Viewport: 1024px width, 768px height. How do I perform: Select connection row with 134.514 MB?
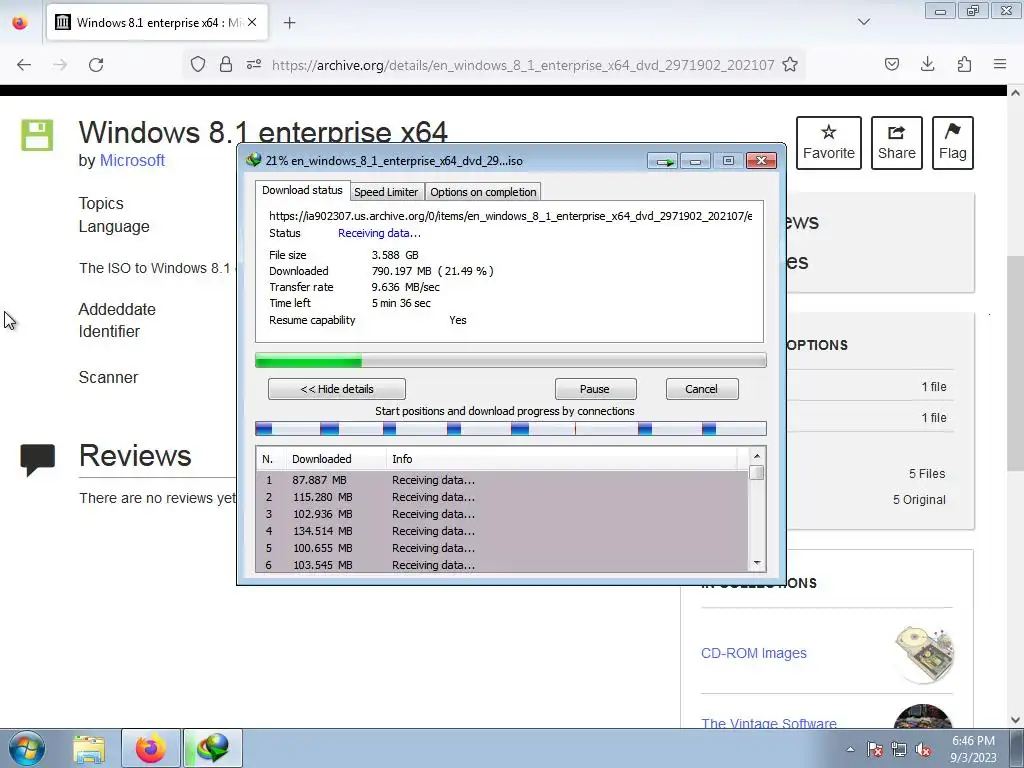point(502,531)
